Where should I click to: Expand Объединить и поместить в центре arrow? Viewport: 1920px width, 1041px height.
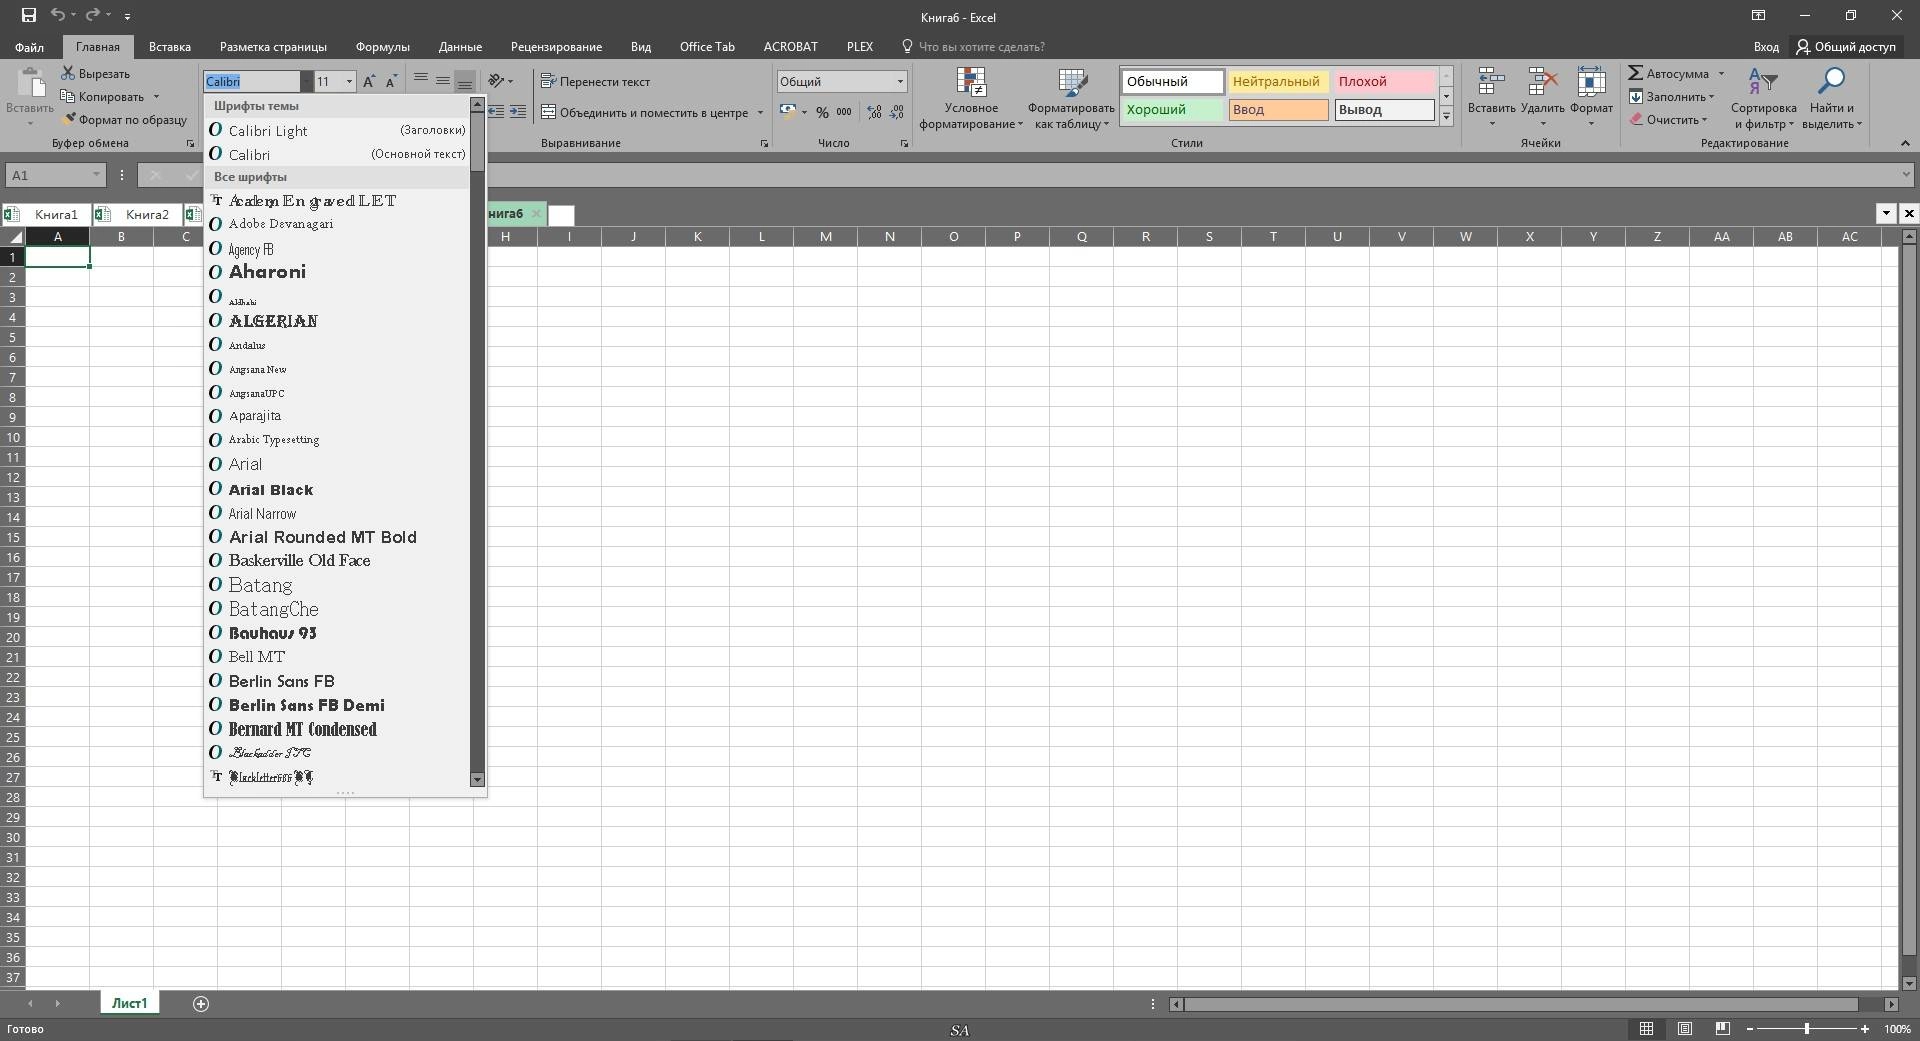coord(760,112)
